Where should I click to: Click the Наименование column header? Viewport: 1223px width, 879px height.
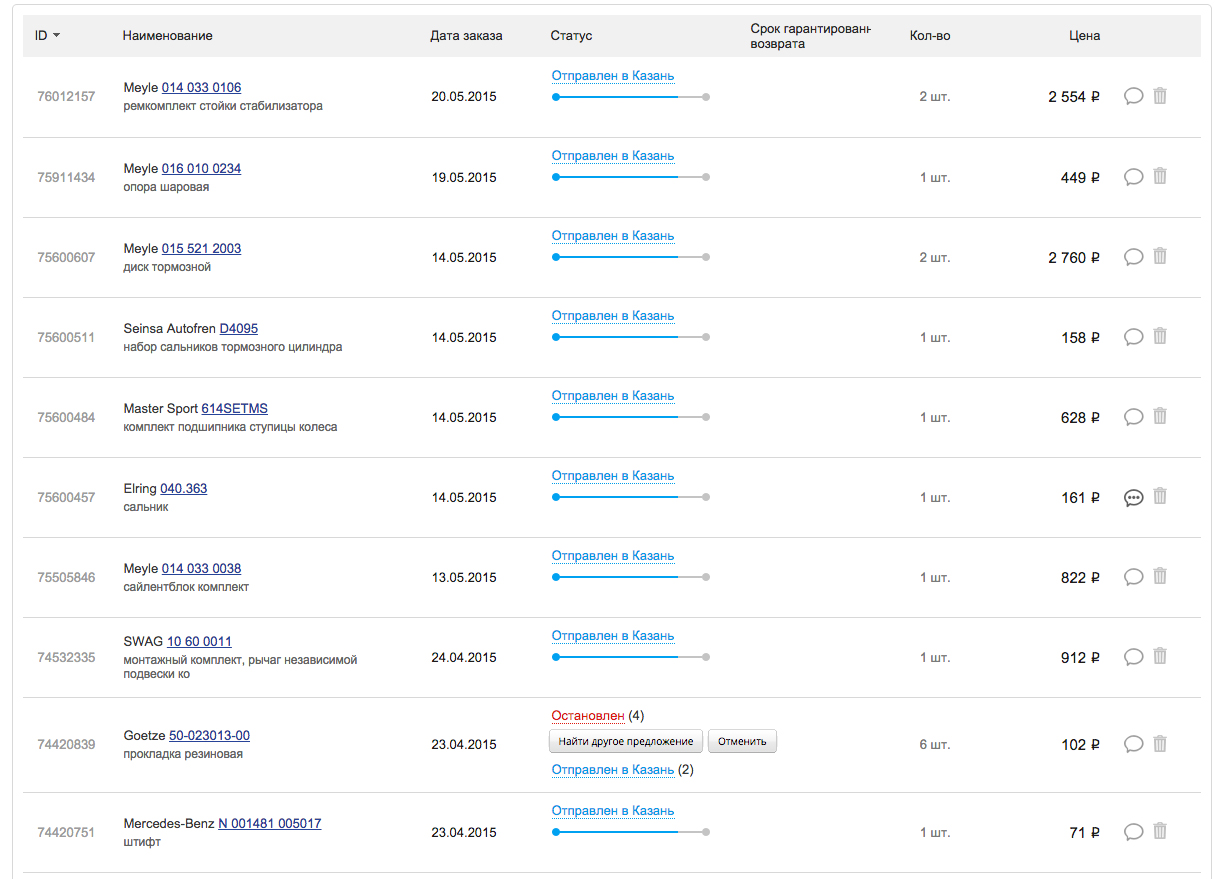[168, 36]
